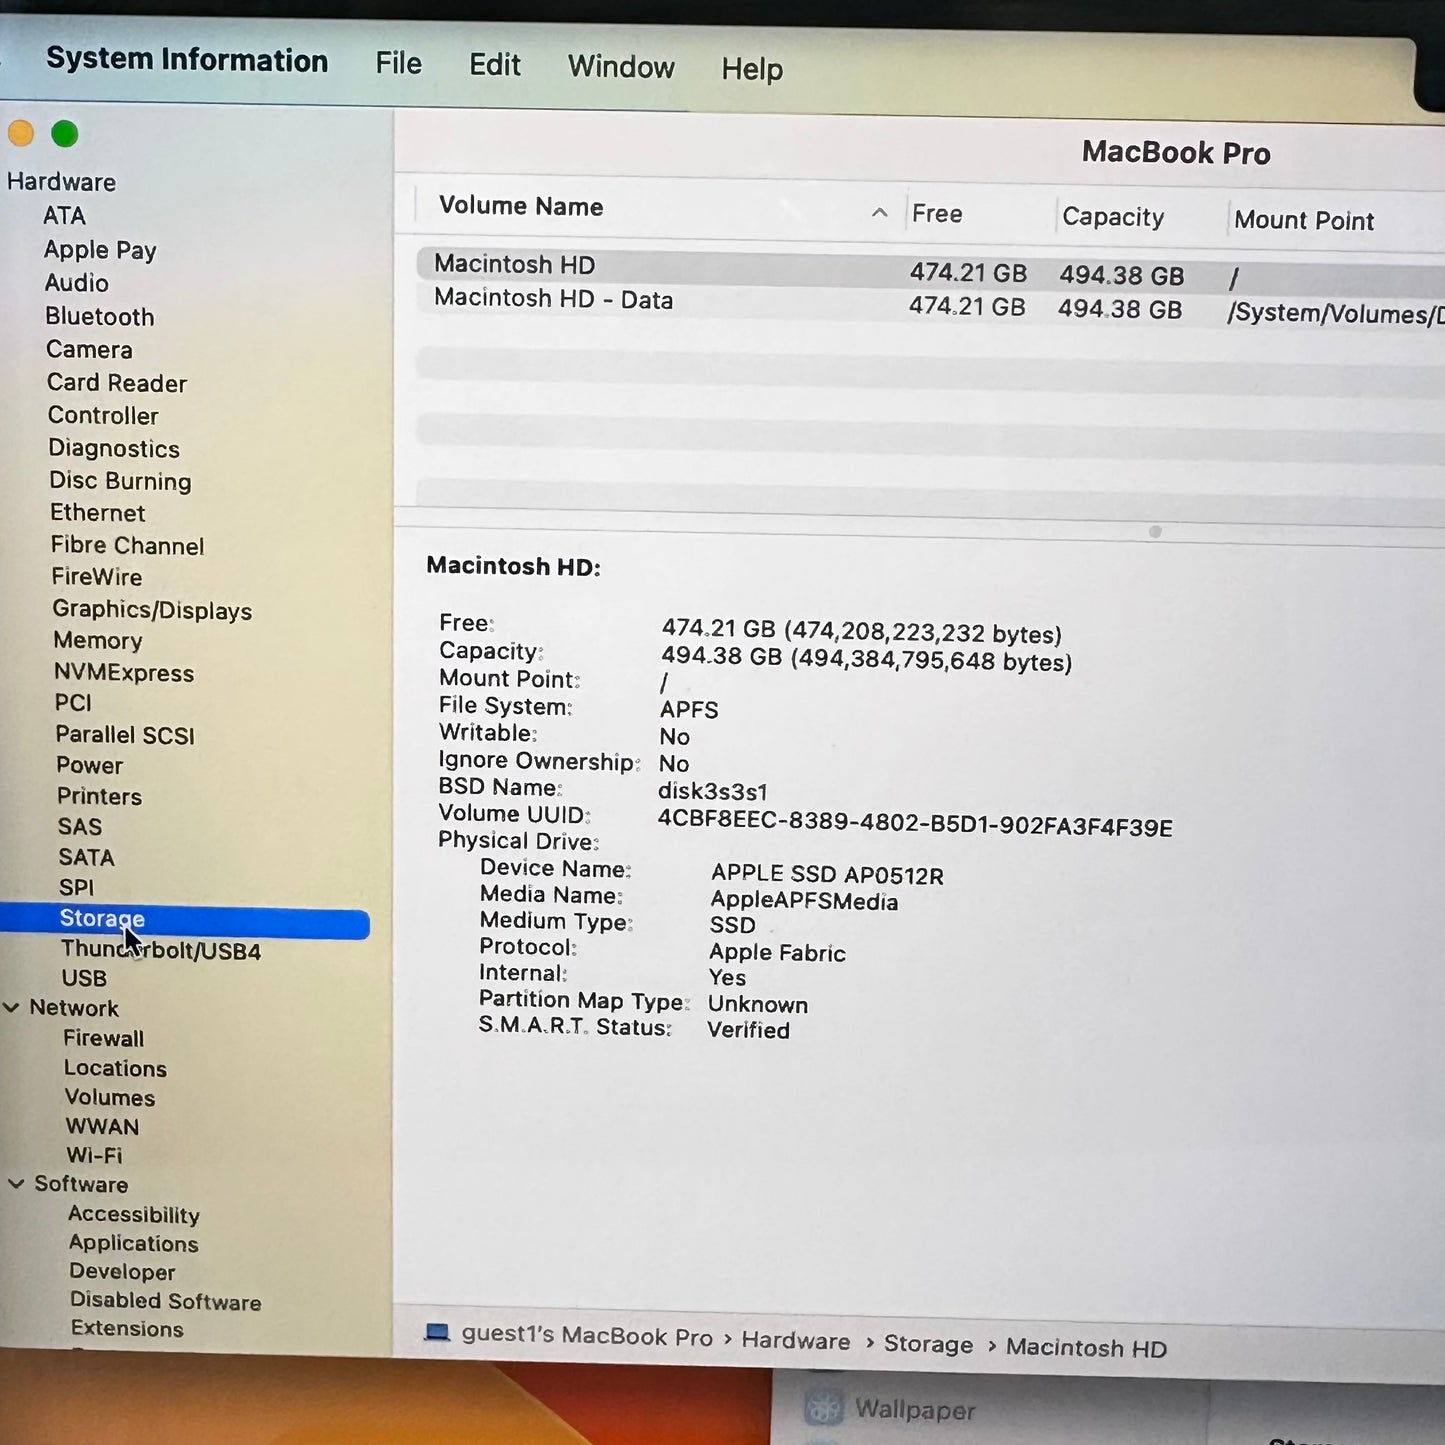Screen dimensions: 1445x1445
Task: Select Wi-Fi under Network
Action: 94,1155
